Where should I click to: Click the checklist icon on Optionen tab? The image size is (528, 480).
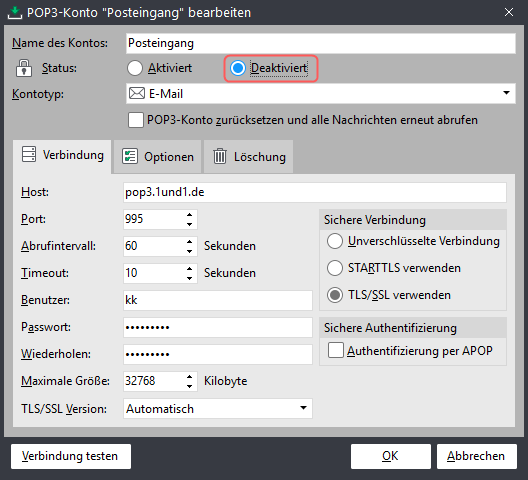(130, 157)
